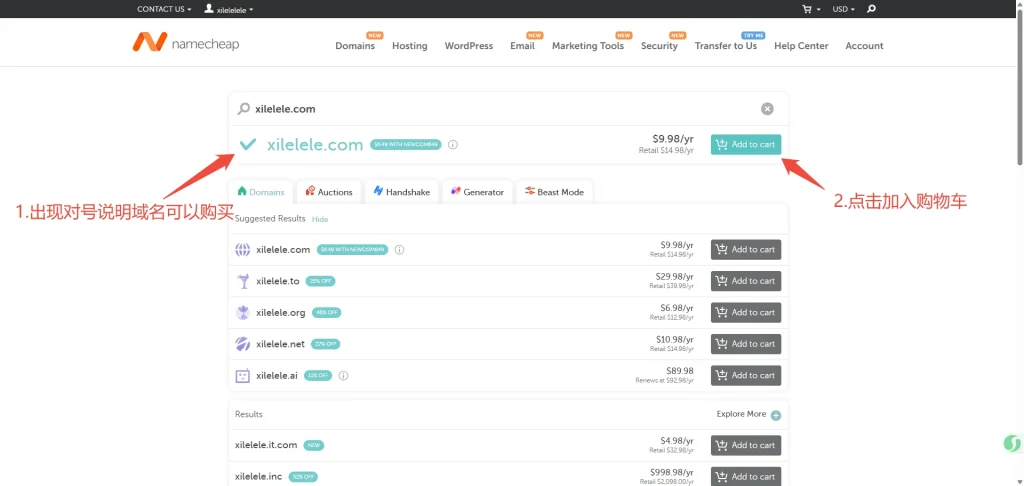Switch to the Auctions tab

[328, 192]
